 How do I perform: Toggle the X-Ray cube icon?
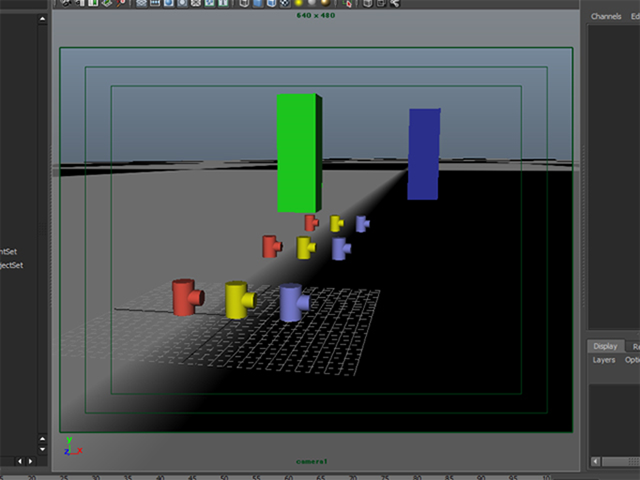pyautogui.click(x=367, y=3)
